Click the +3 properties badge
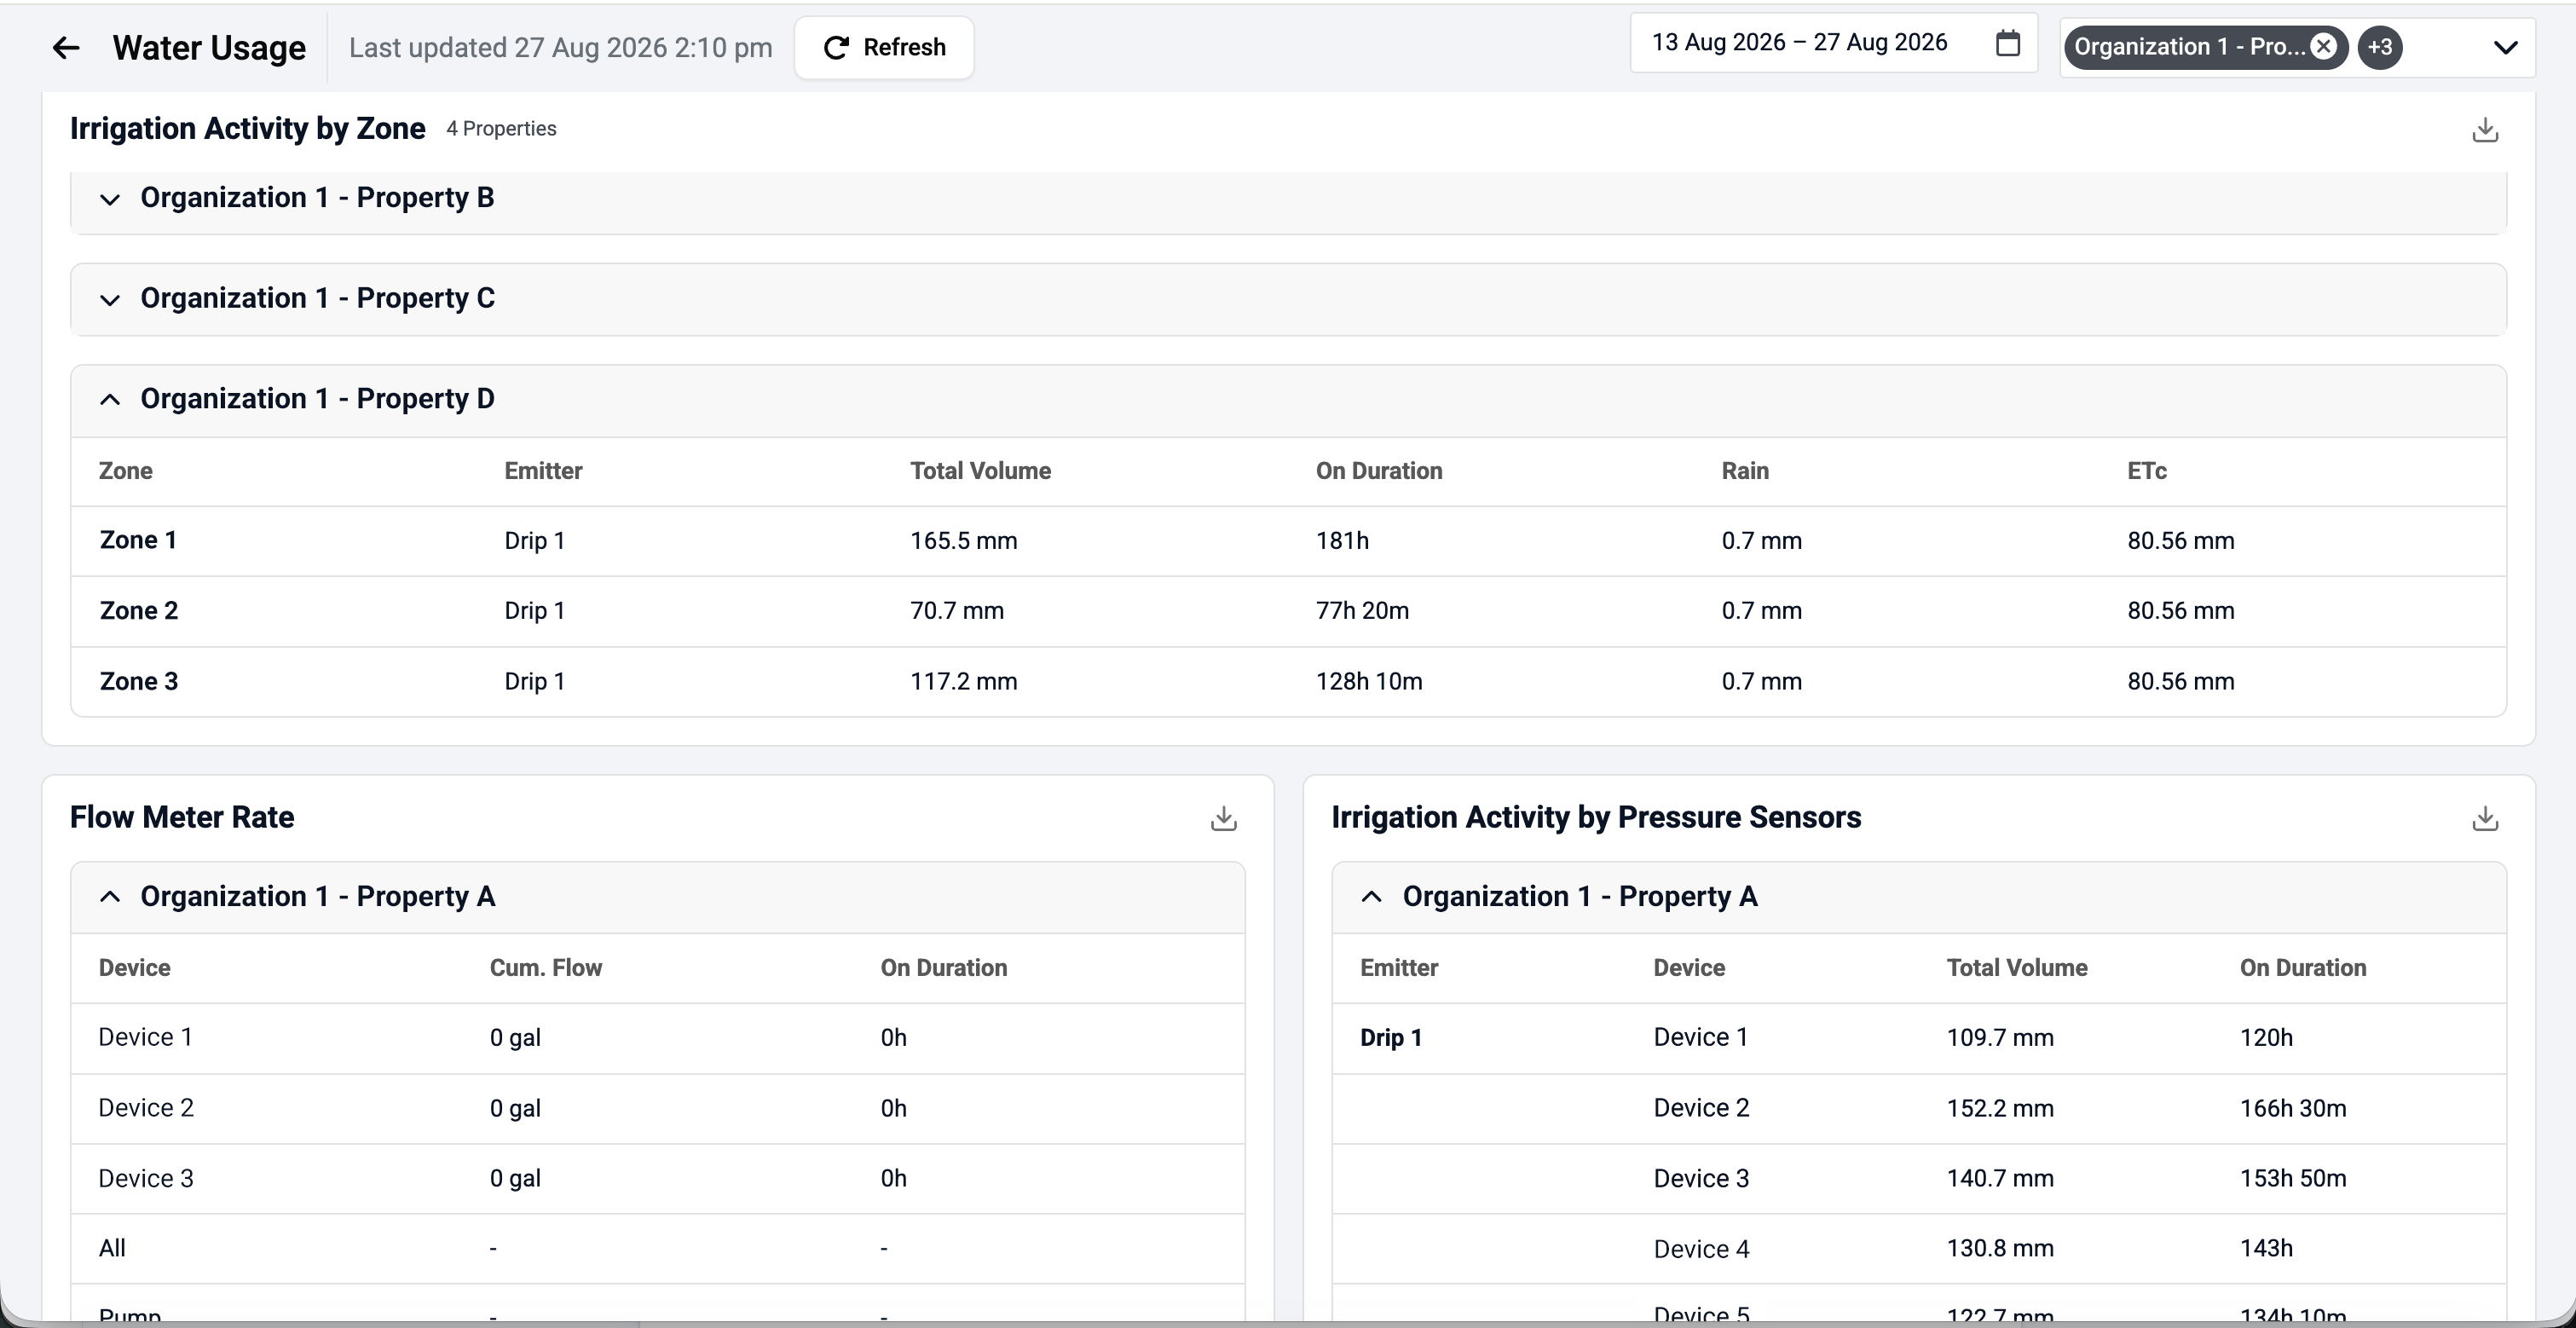This screenshot has width=2576, height=1328. click(2380, 47)
